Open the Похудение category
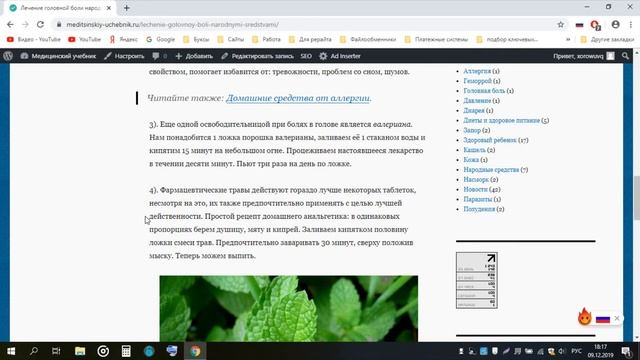 click(479, 209)
